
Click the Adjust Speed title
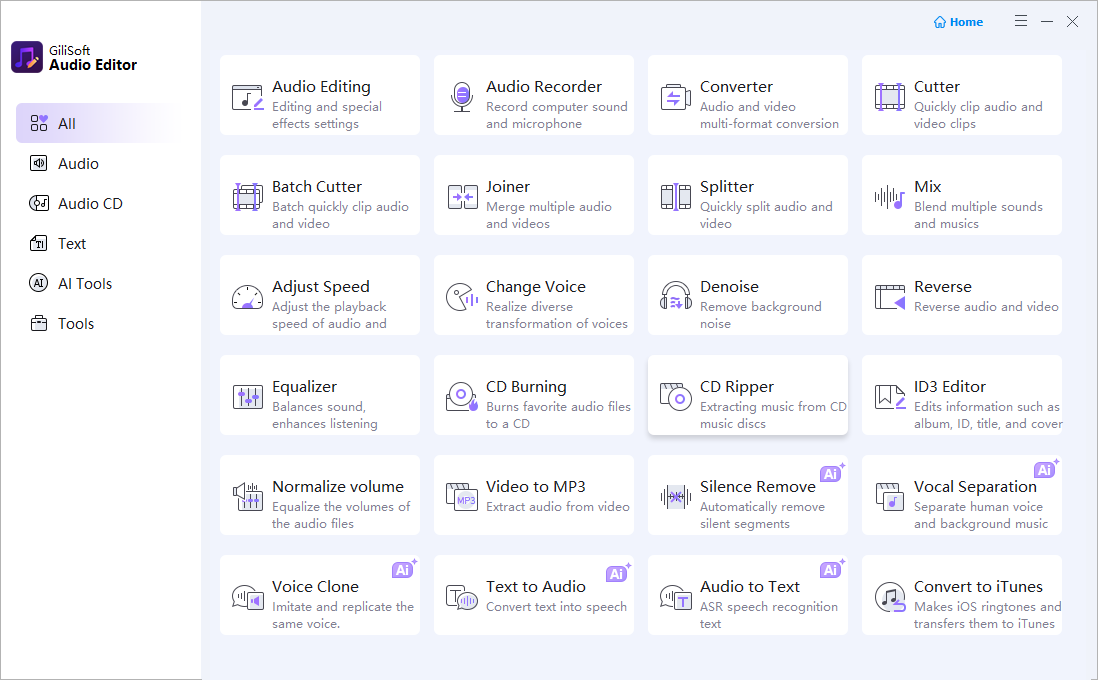321,286
